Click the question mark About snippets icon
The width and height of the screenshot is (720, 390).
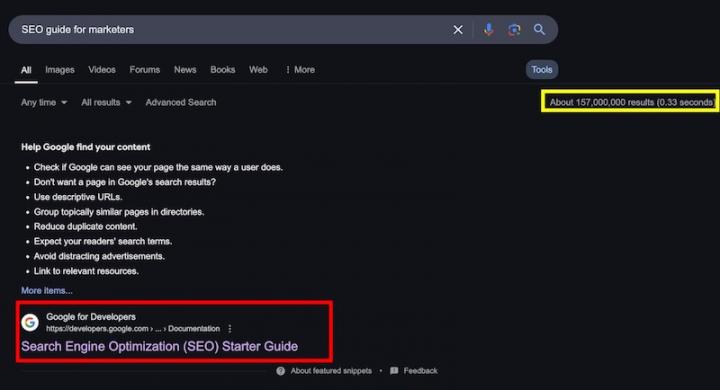click(x=281, y=371)
